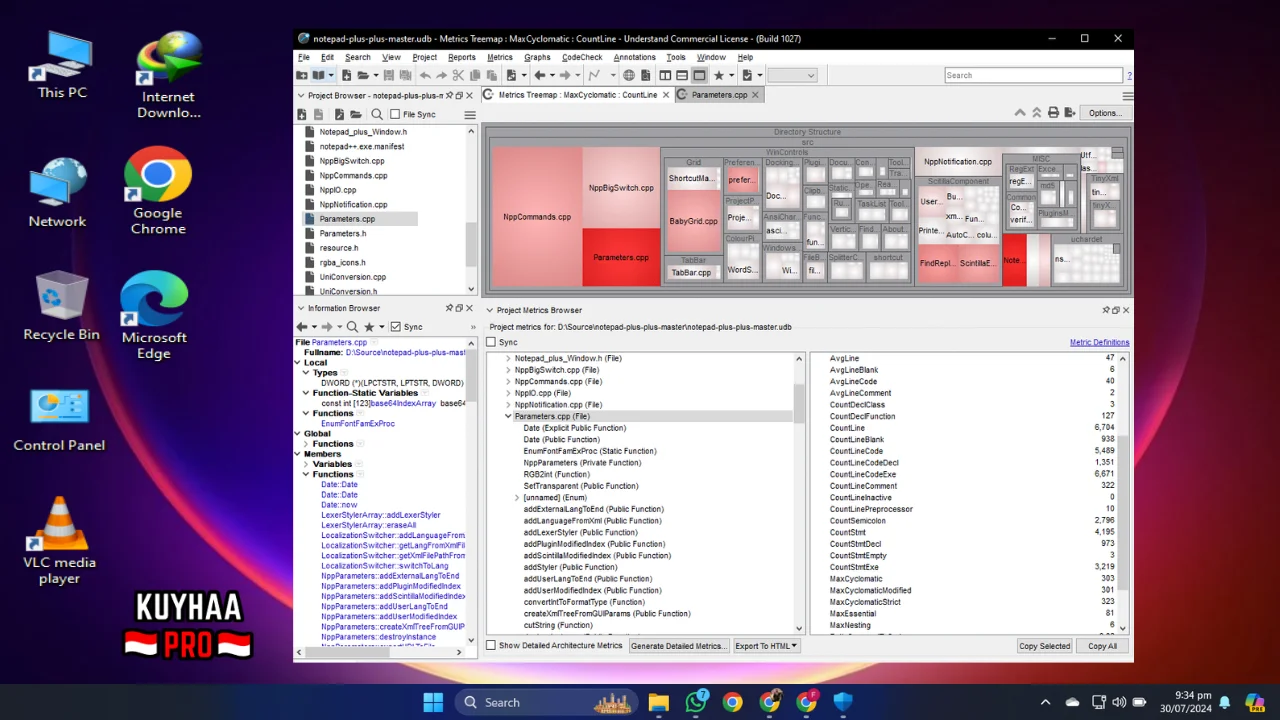Click in the main toolbar Search field

coord(1033,75)
